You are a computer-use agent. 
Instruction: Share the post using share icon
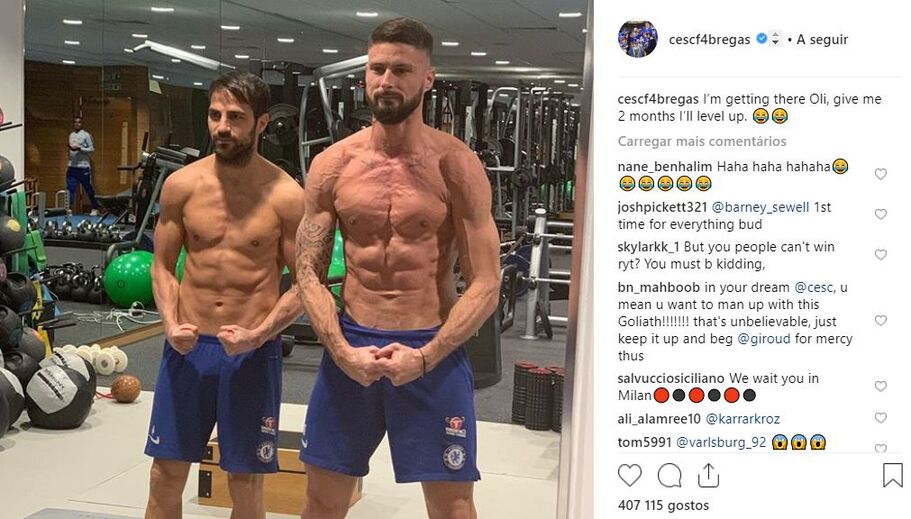pos(708,475)
